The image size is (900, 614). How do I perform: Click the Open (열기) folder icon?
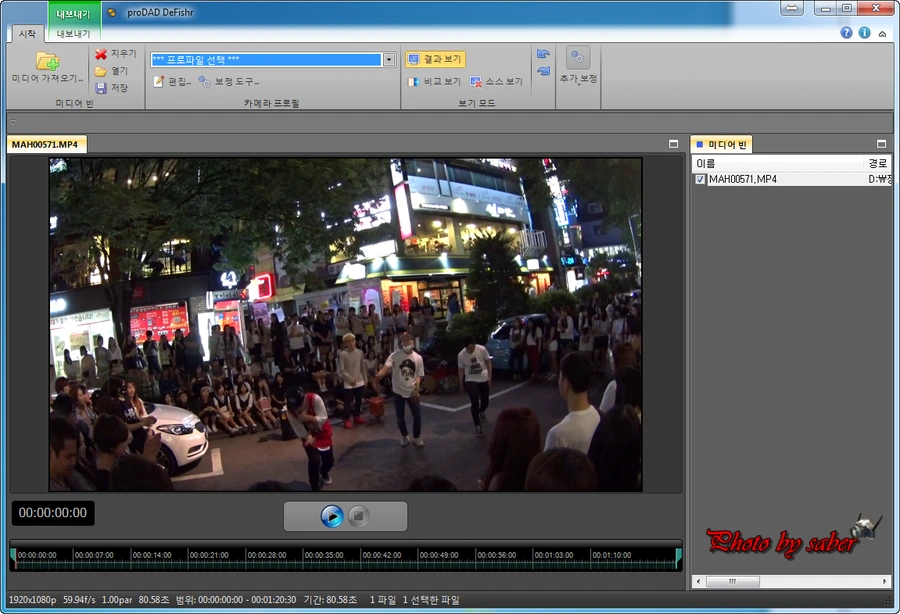[x=101, y=71]
